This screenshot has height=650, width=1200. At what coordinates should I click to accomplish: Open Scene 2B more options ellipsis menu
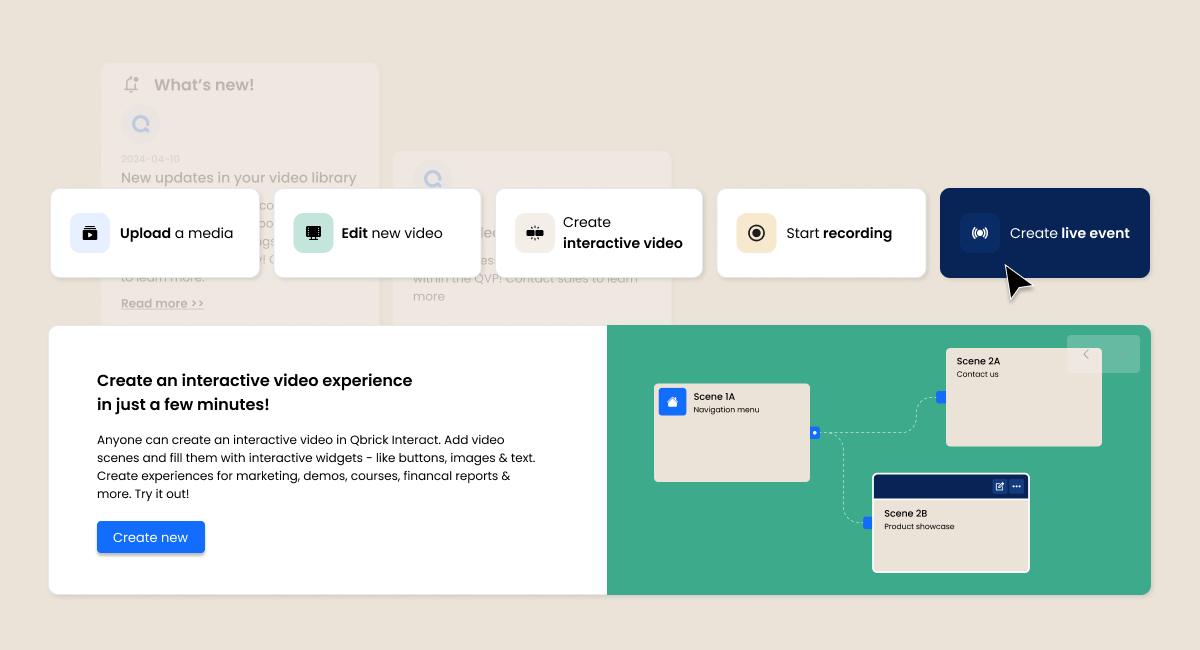(x=1018, y=486)
